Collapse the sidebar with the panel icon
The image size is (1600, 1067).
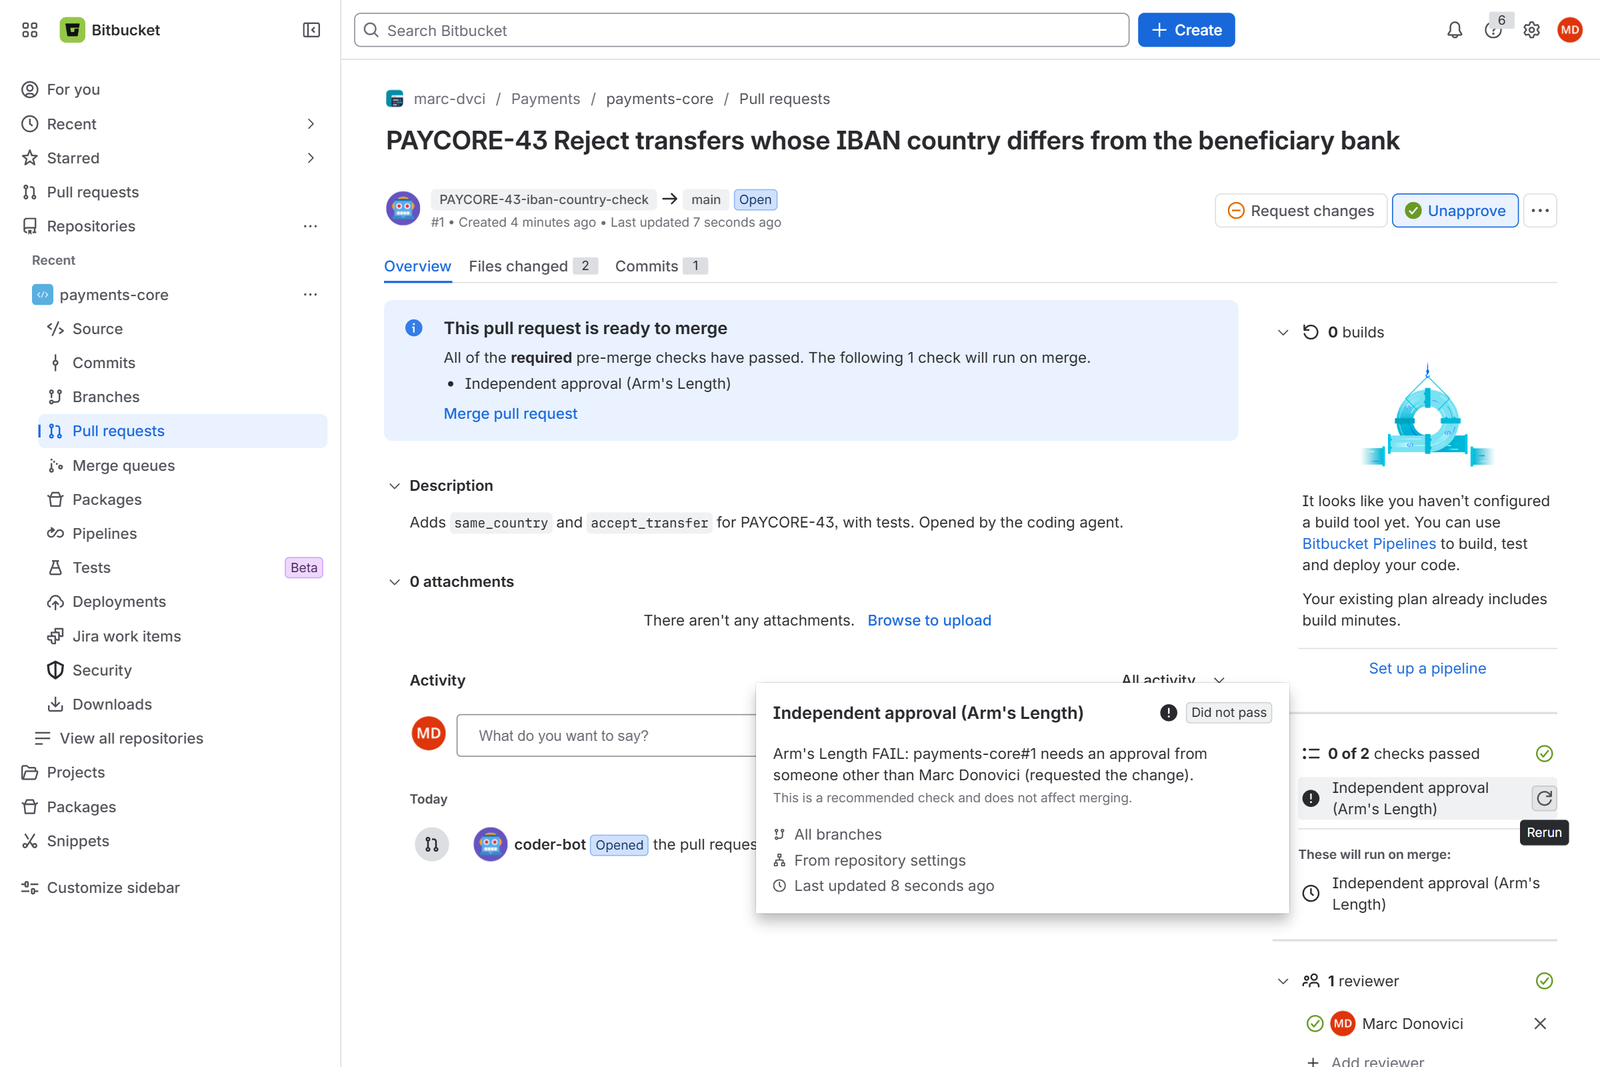(311, 30)
